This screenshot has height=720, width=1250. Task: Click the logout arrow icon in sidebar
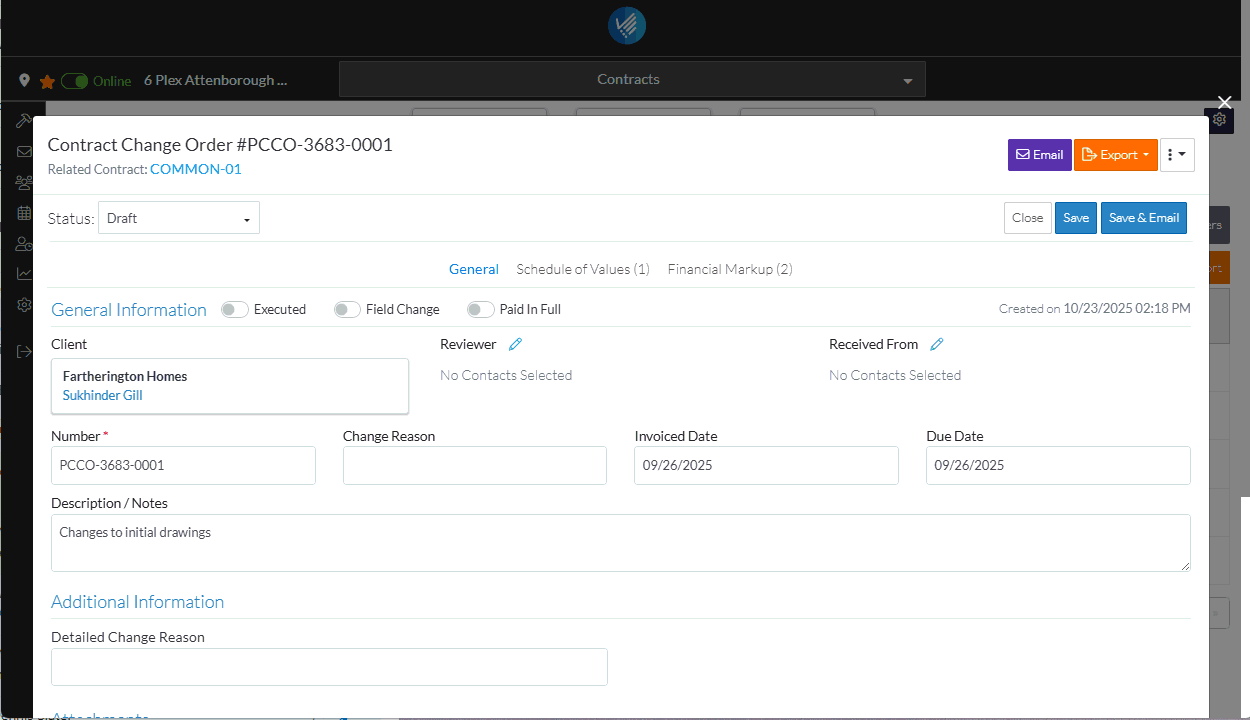click(x=24, y=351)
